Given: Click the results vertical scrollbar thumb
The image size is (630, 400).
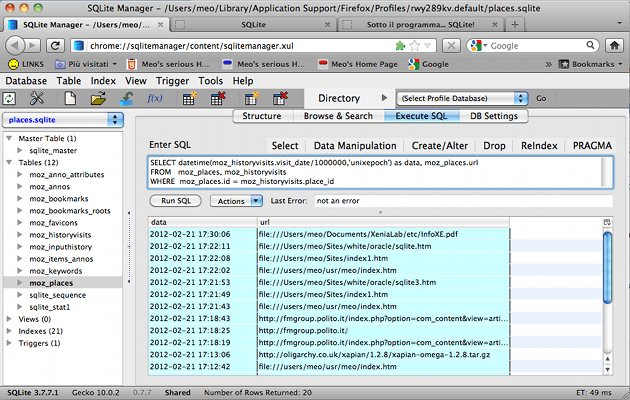Looking at the screenshot, I should (608, 268).
